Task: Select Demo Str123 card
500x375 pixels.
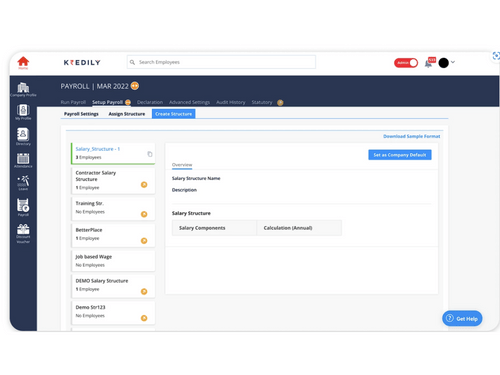Action: 113,313
